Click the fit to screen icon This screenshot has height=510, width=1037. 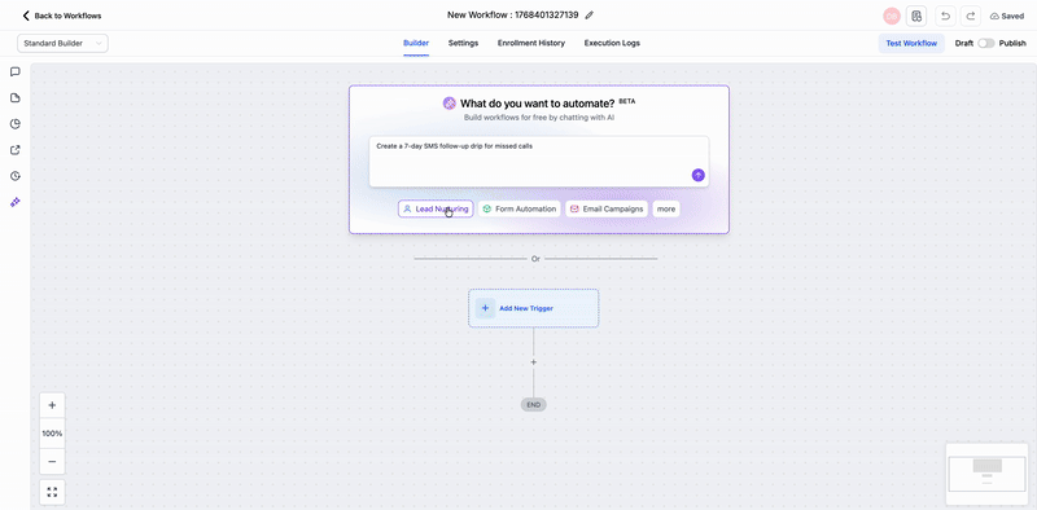coord(52,492)
